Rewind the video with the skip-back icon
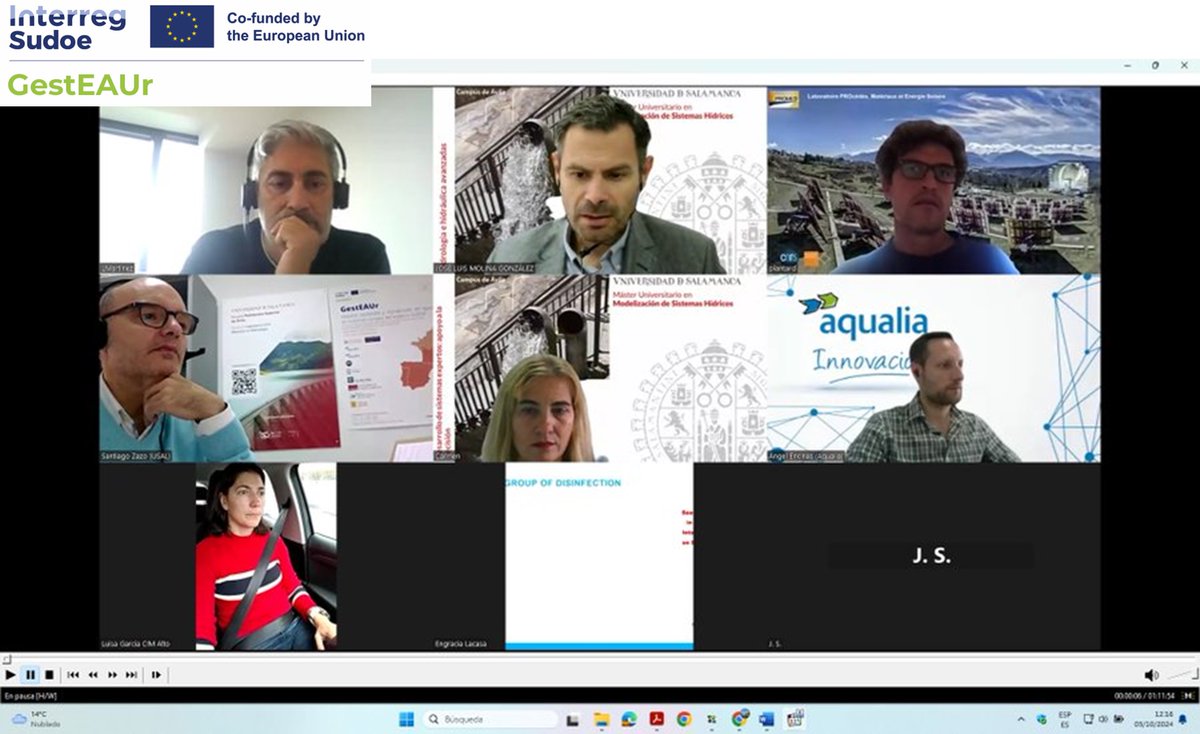Image resolution: width=1200 pixels, height=734 pixels. (94, 675)
